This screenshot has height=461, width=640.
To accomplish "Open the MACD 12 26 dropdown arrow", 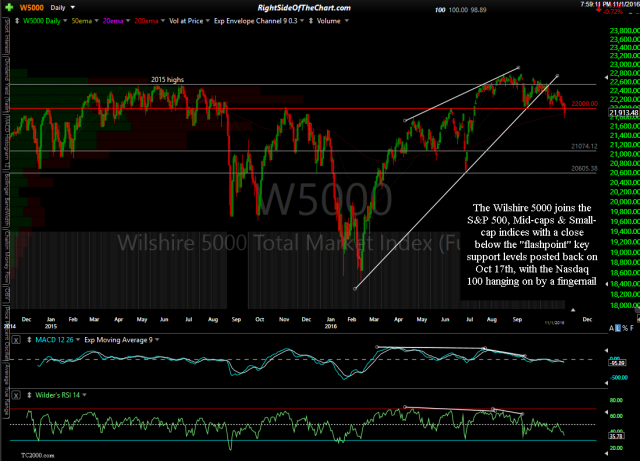I will 78,340.
